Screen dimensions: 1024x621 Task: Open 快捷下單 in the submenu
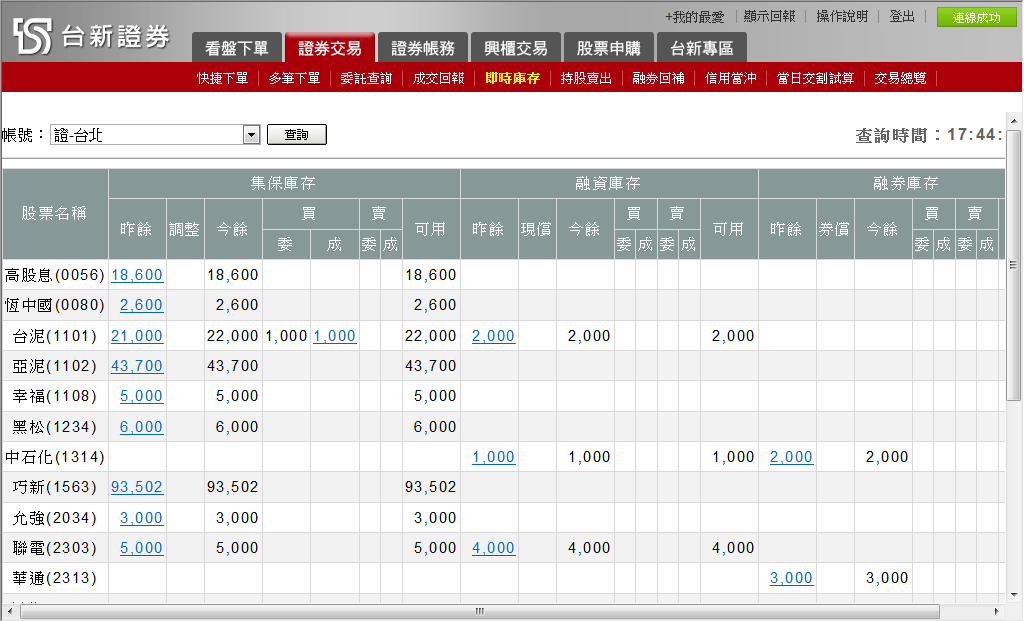click(x=222, y=78)
